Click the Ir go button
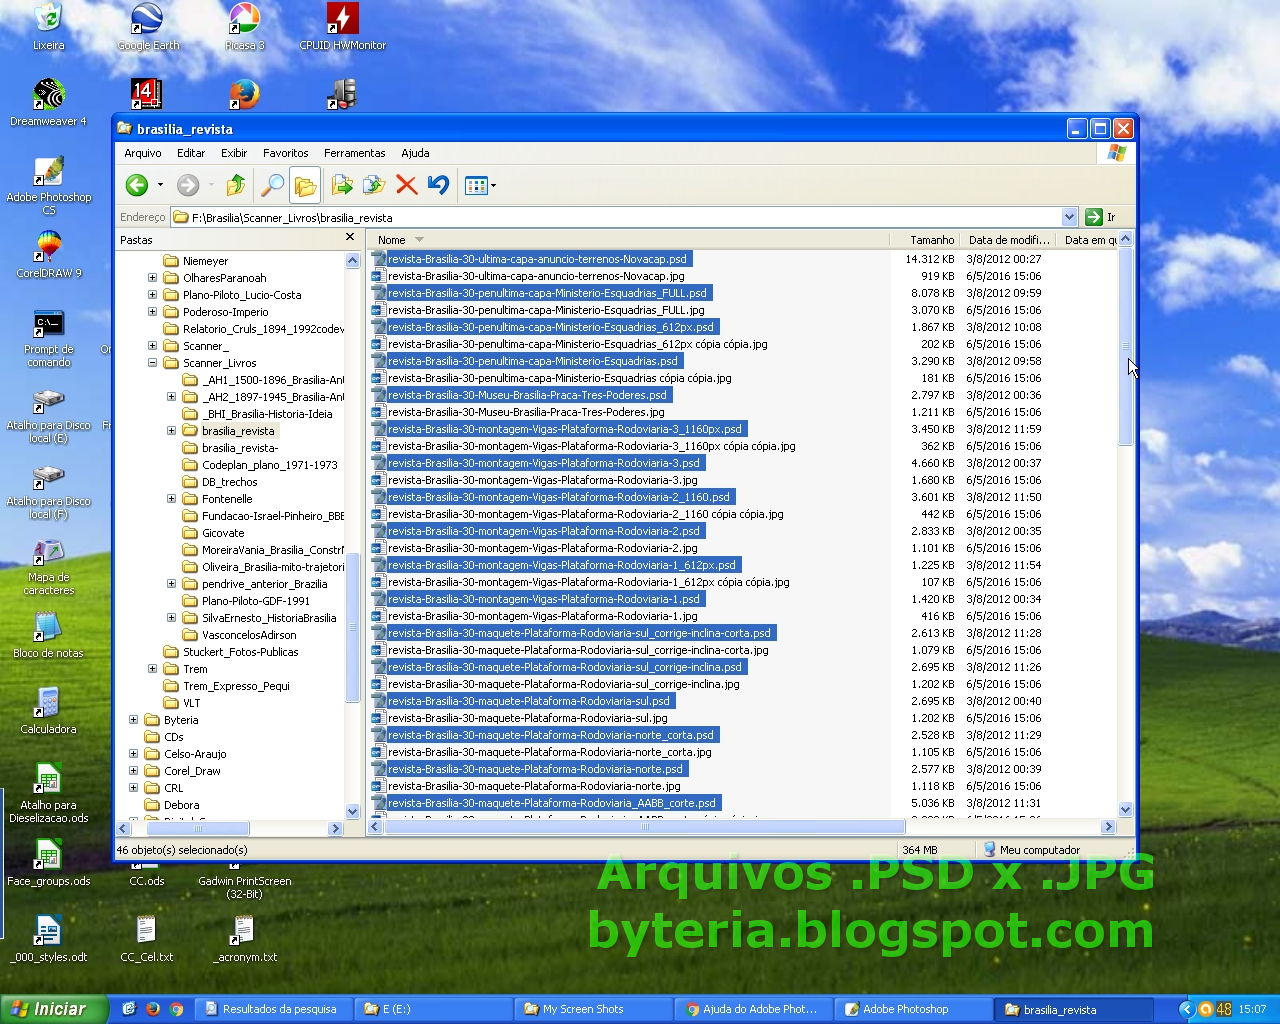This screenshot has width=1280, height=1024. pos(1100,217)
